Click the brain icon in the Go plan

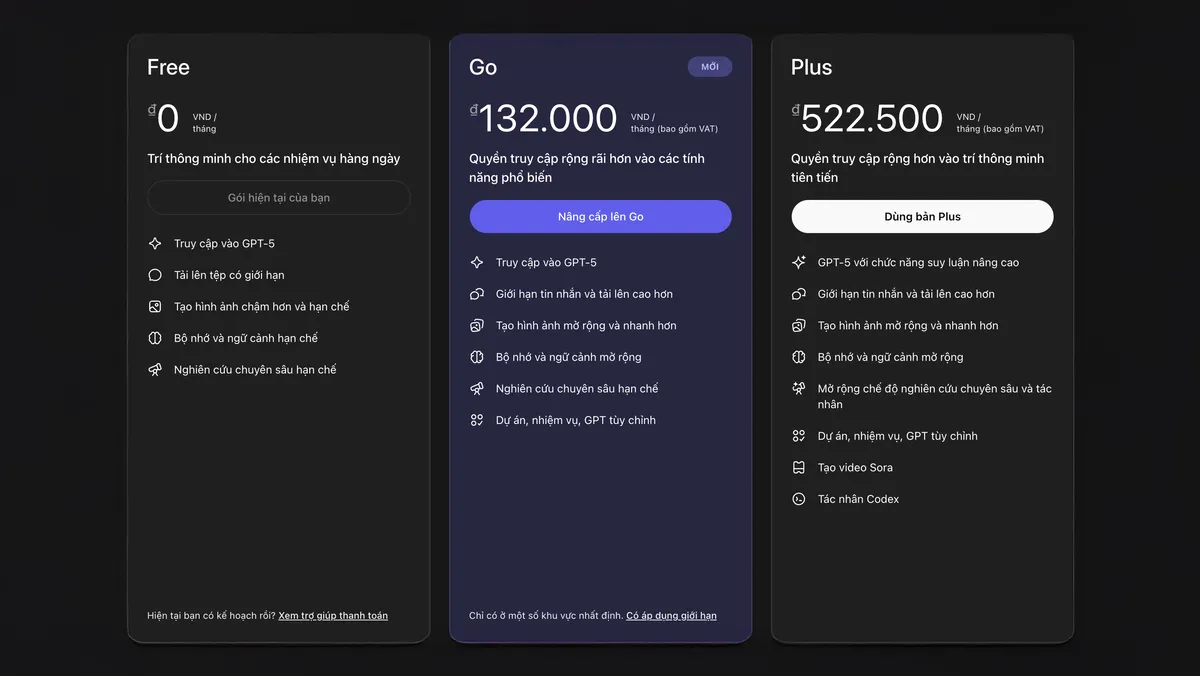coord(477,357)
